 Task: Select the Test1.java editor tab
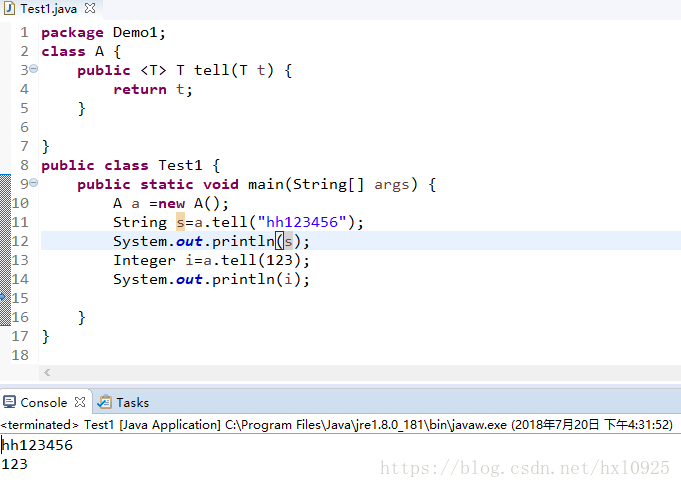coord(49,9)
